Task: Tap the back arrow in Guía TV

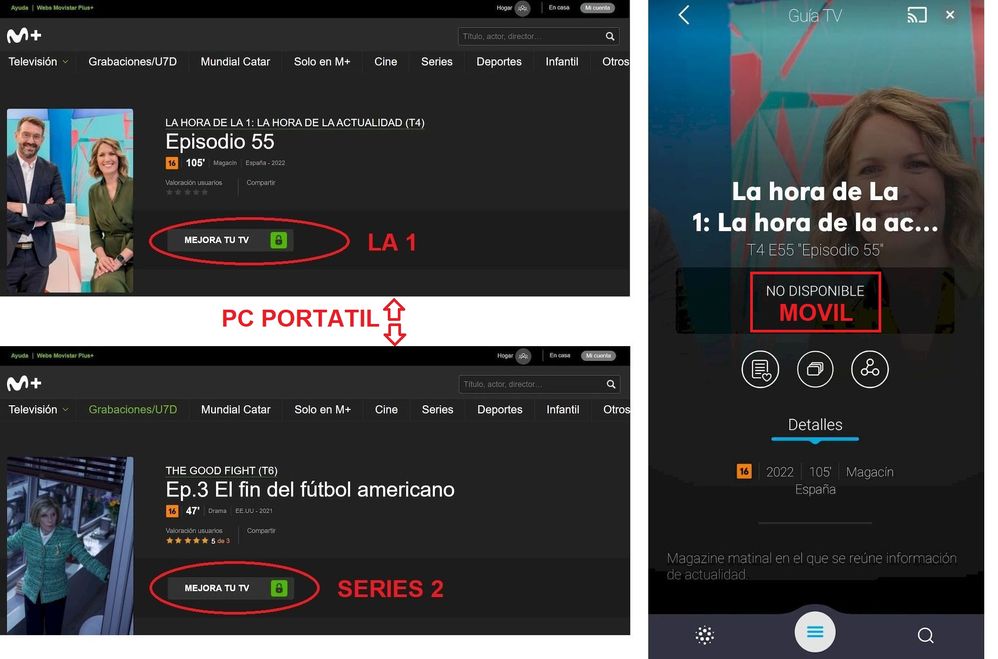Action: (684, 15)
